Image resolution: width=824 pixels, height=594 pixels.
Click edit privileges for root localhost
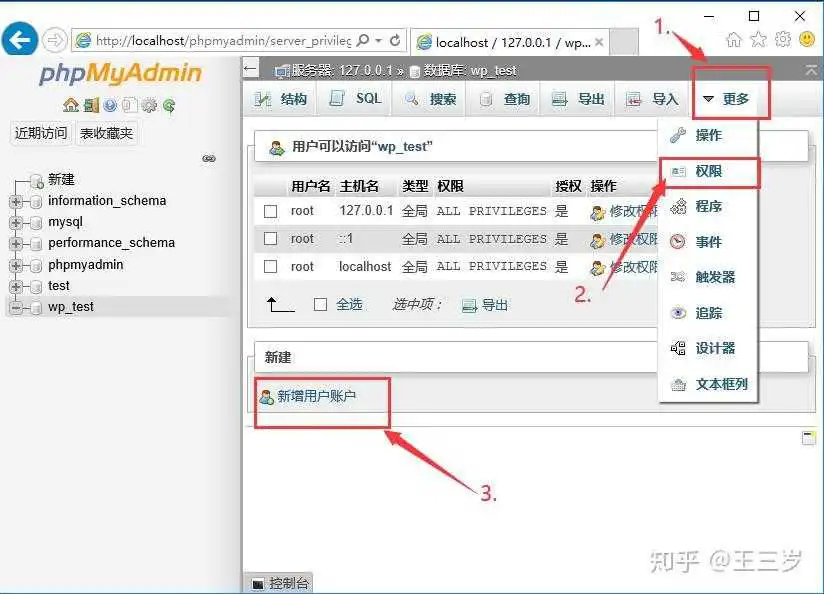624,267
